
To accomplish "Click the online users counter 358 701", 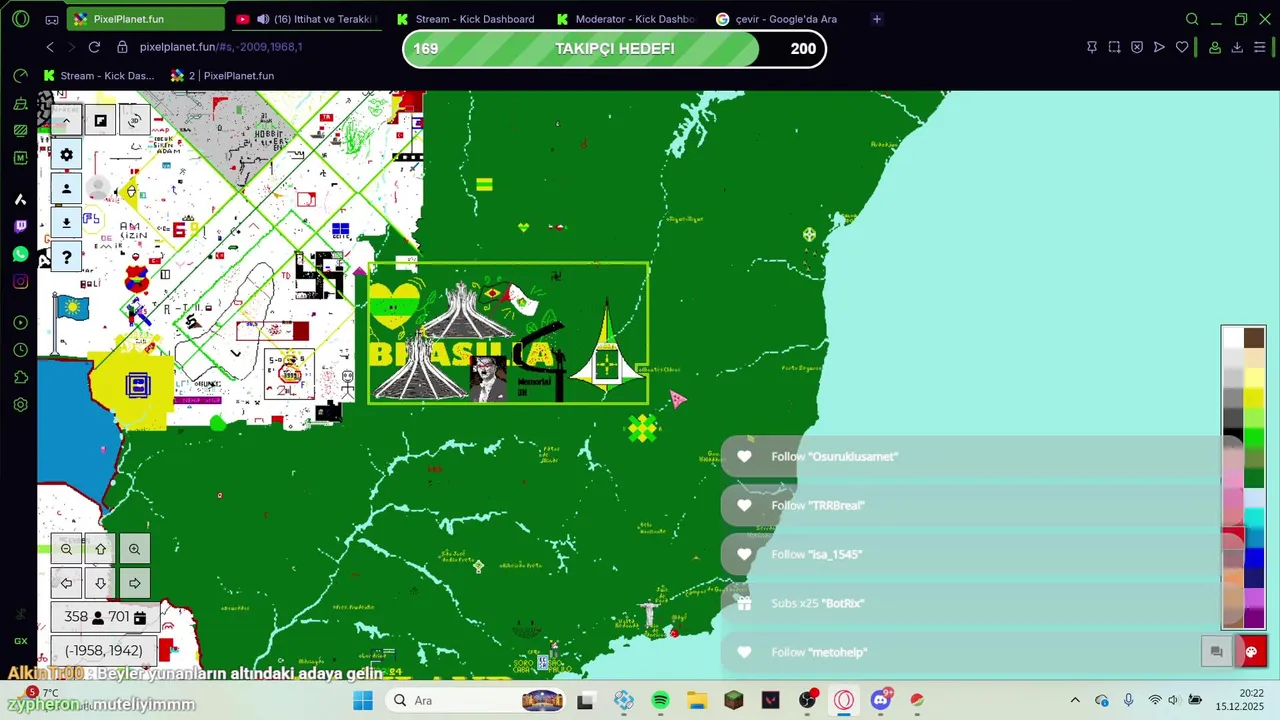I will [x=105, y=617].
